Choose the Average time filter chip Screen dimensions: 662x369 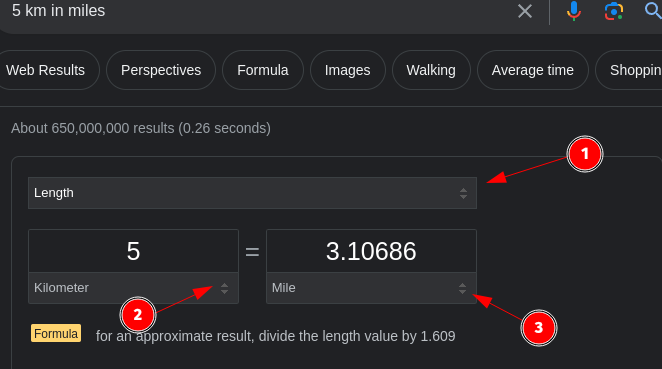coord(532,70)
